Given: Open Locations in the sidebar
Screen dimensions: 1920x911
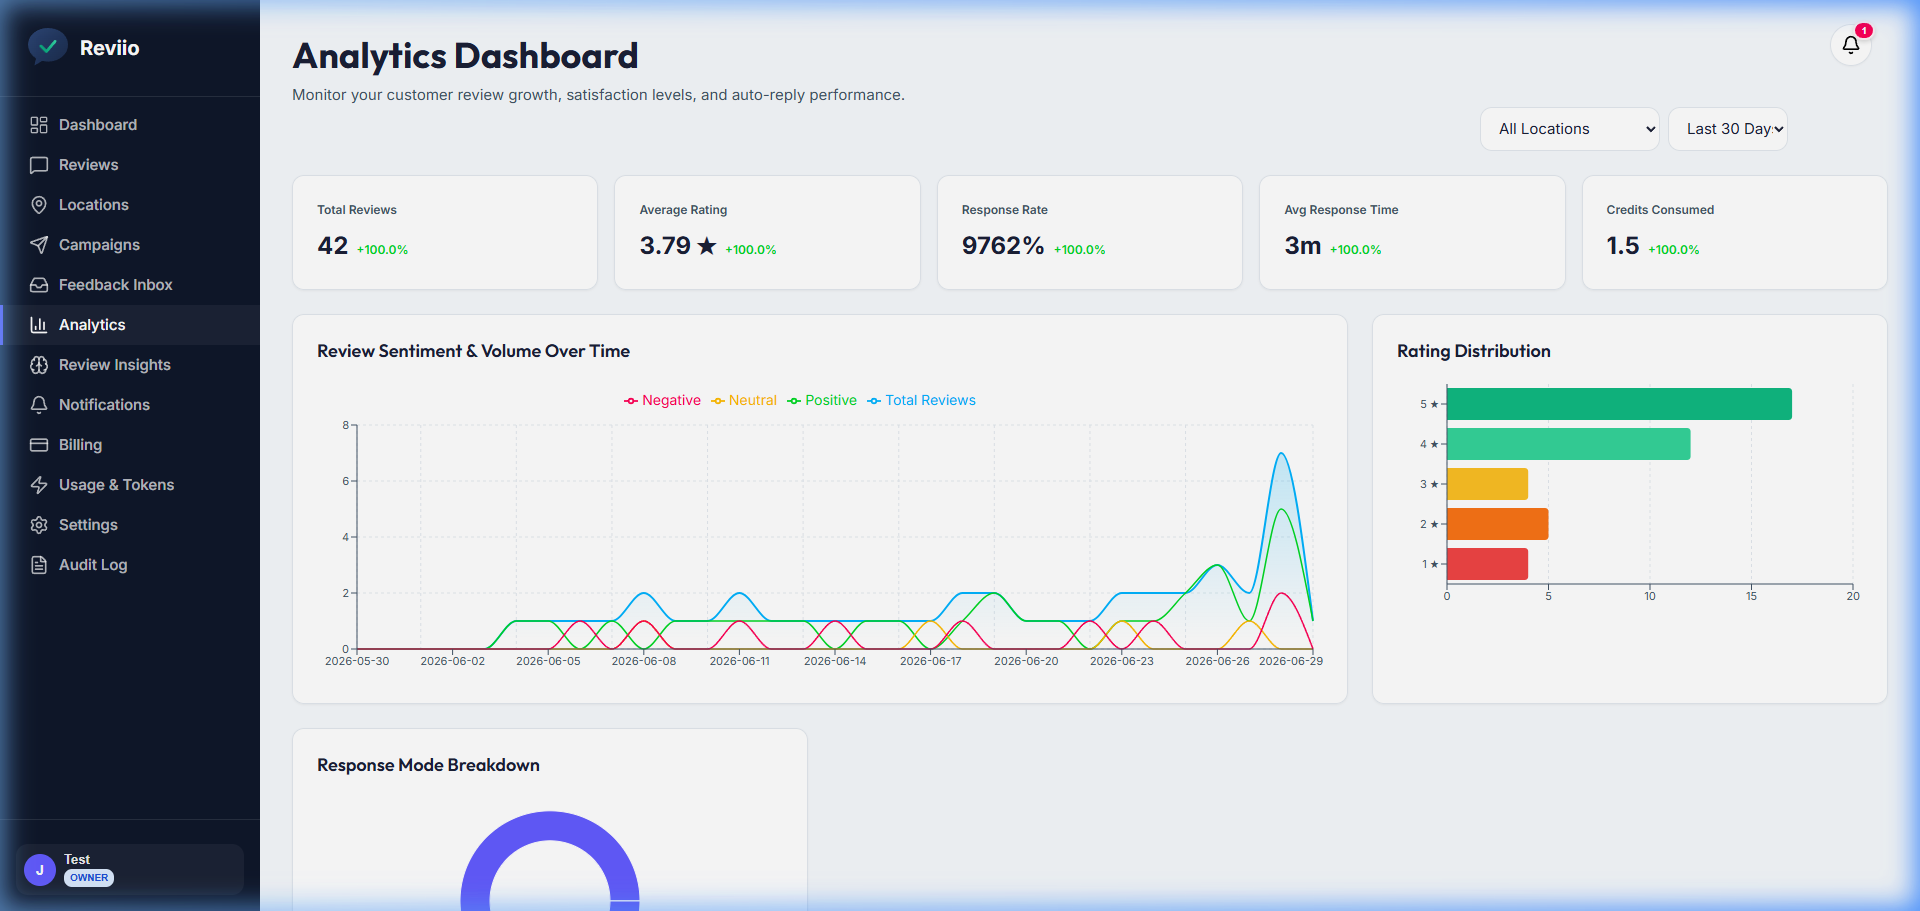Looking at the screenshot, I should point(130,205).
